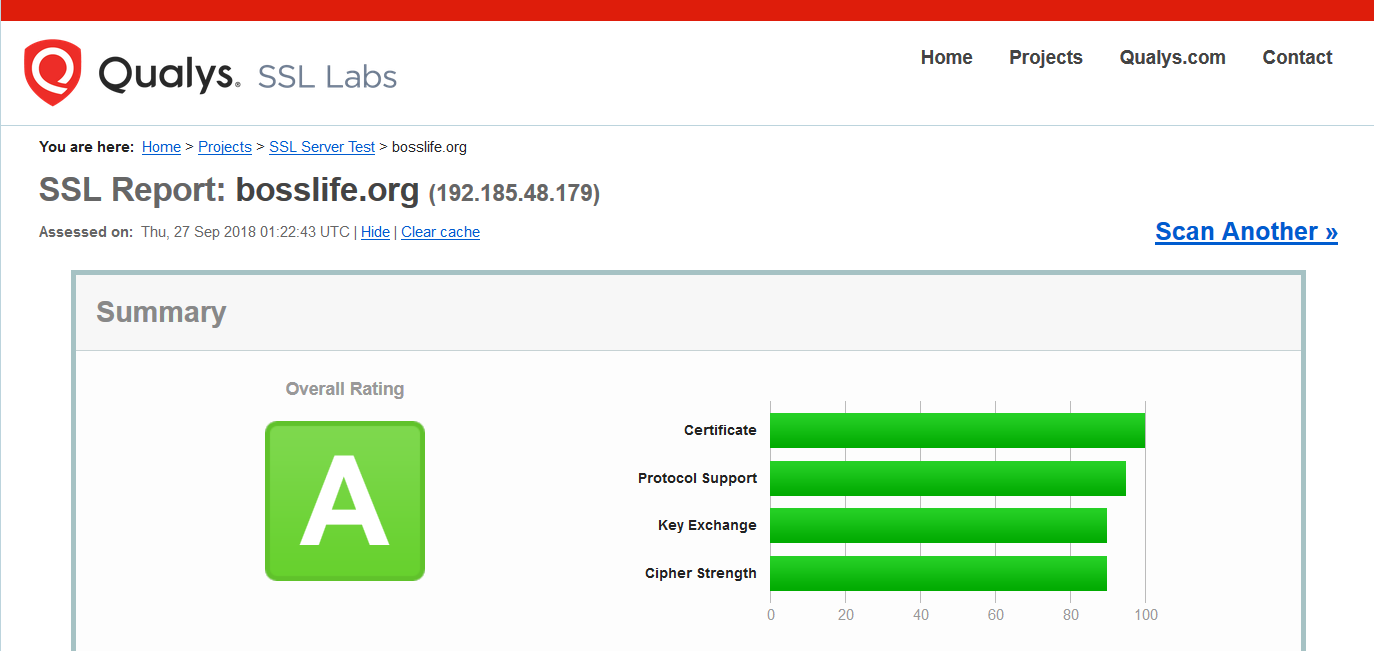Click the Summary section heading

point(161,312)
